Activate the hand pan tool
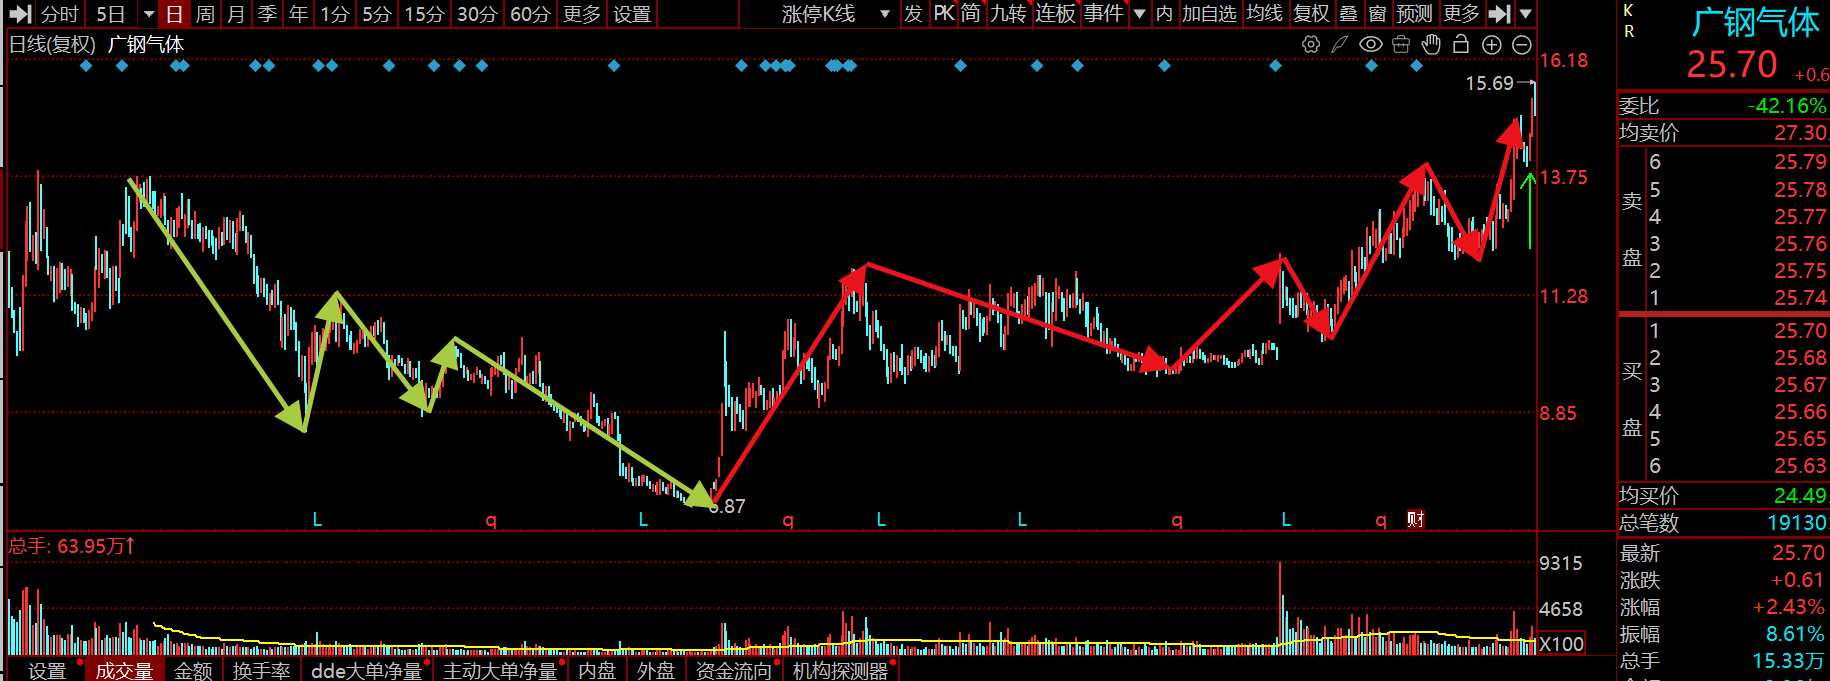This screenshot has width=1830, height=681. [x=1431, y=44]
